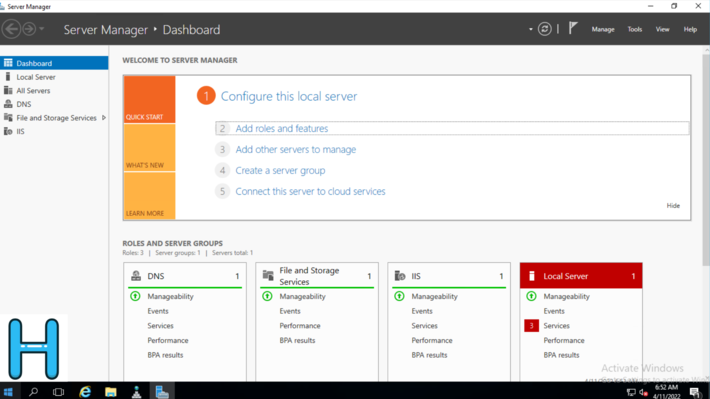
Task: Click Local Server Manageability status icon
Action: (532, 296)
